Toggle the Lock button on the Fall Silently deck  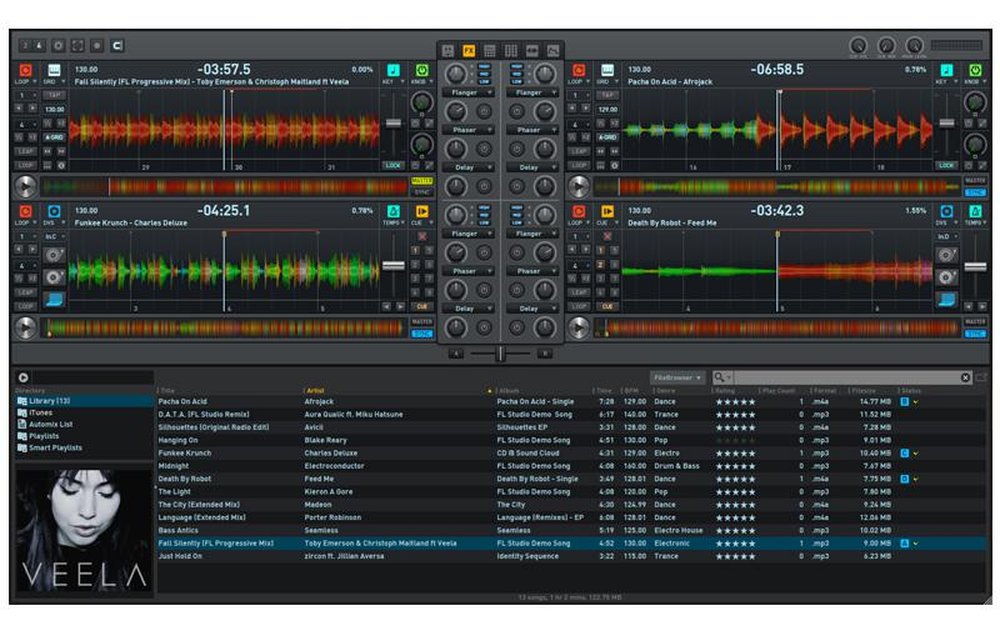click(393, 165)
